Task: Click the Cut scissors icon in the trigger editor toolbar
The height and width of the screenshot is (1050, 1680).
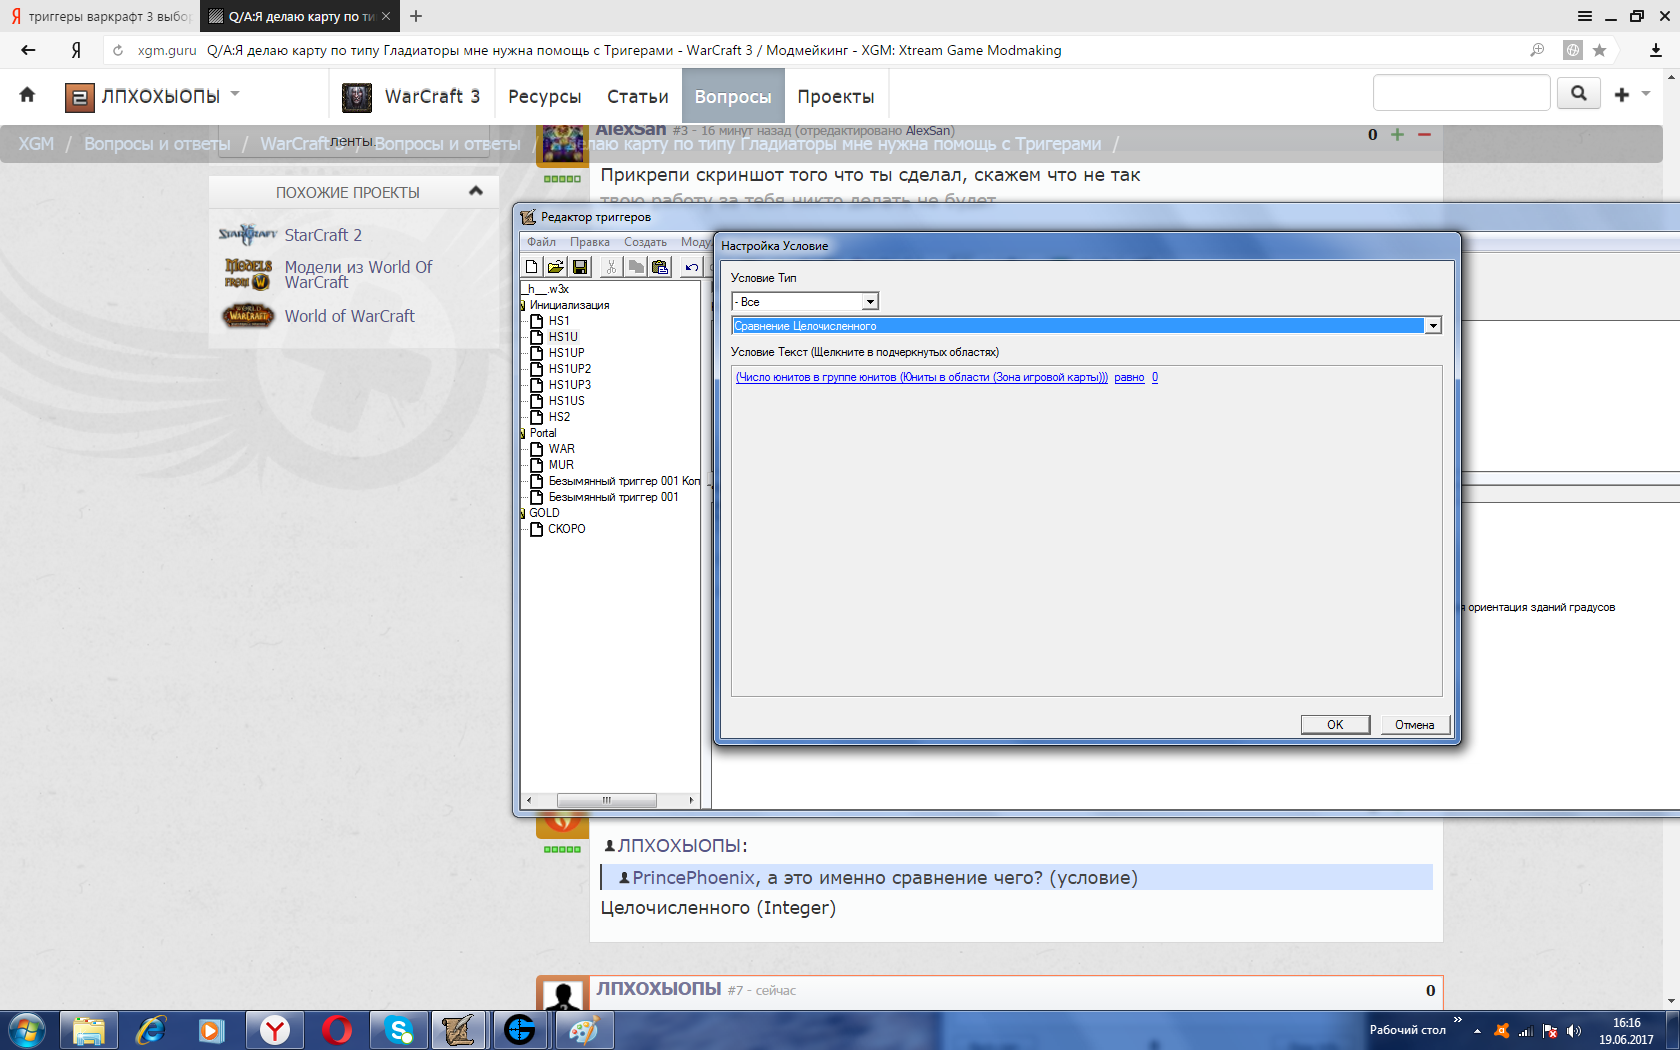Action: click(x=611, y=267)
